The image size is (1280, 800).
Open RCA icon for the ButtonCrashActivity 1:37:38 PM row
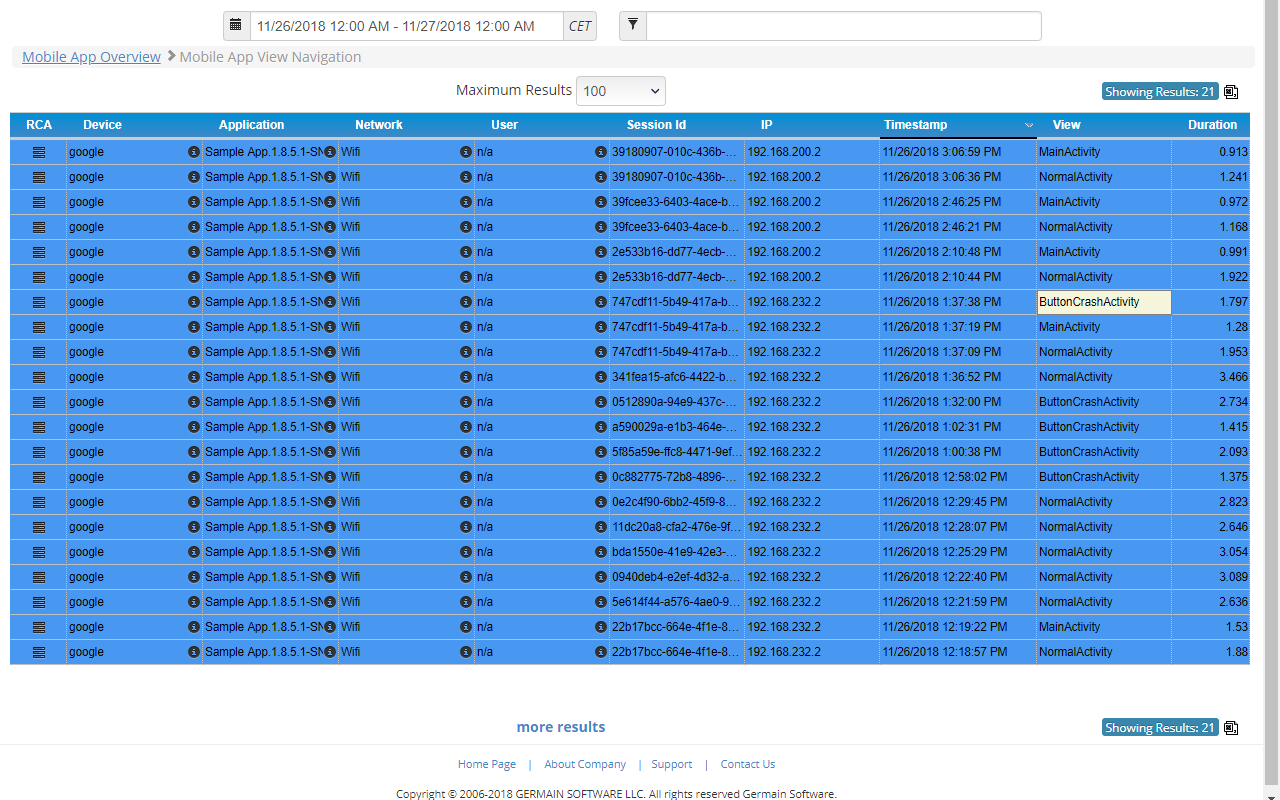pyautogui.click(x=39, y=302)
